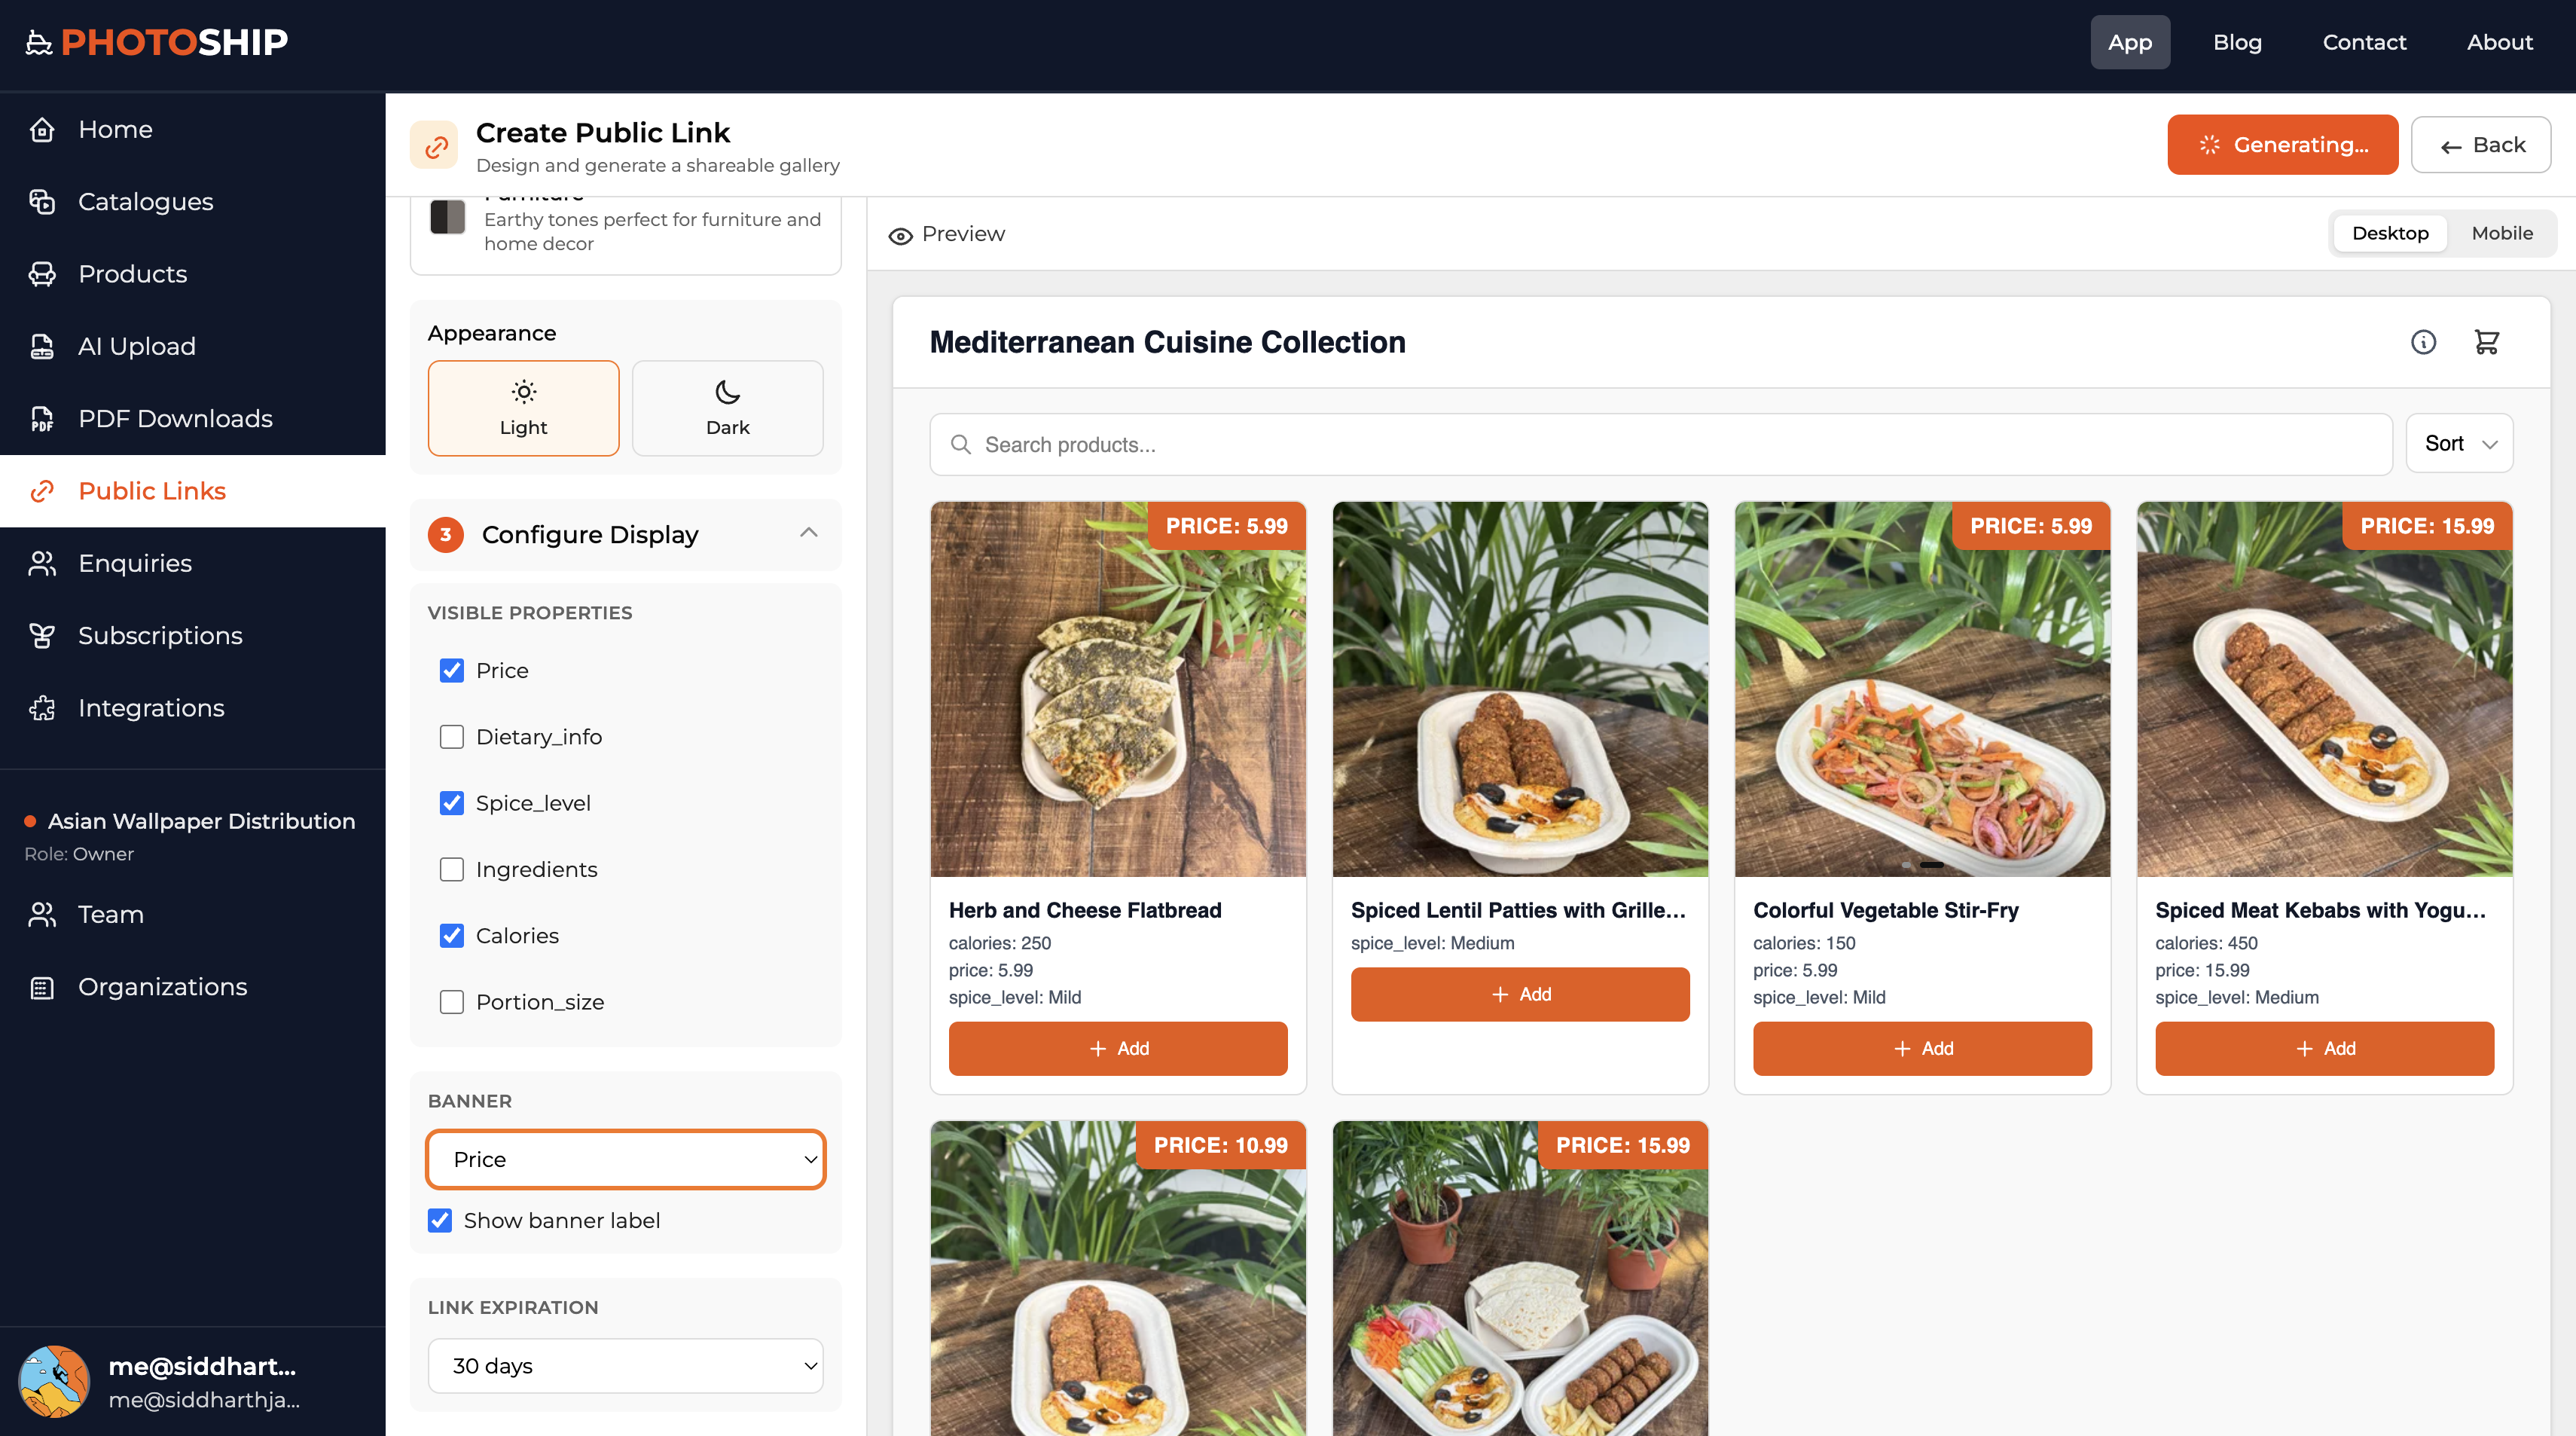This screenshot has width=2576, height=1436.
Task: Open PDF Downloads in the sidebar
Action: 175,418
